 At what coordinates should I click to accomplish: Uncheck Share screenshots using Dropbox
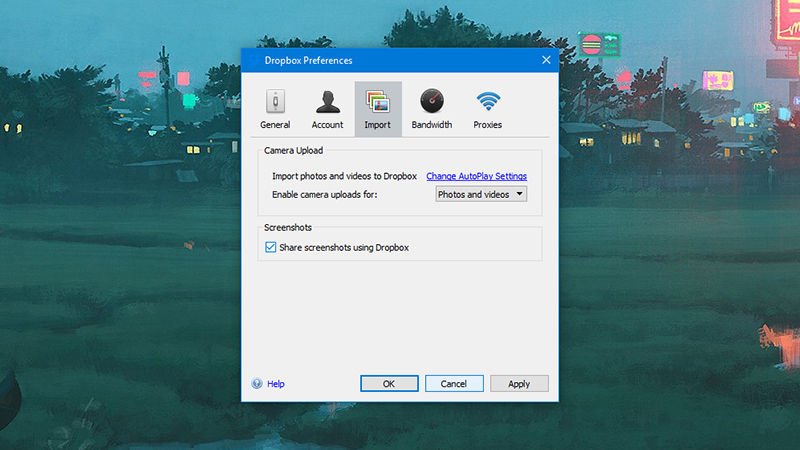pyautogui.click(x=270, y=247)
